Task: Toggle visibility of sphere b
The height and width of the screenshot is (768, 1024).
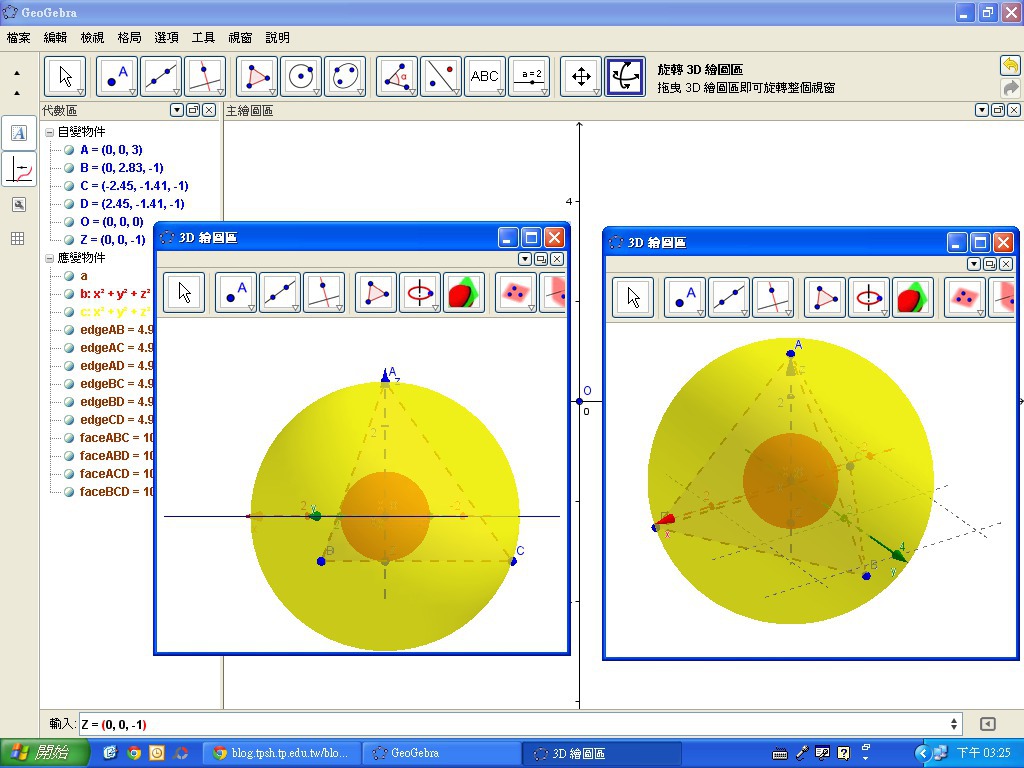Action: coord(69,294)
